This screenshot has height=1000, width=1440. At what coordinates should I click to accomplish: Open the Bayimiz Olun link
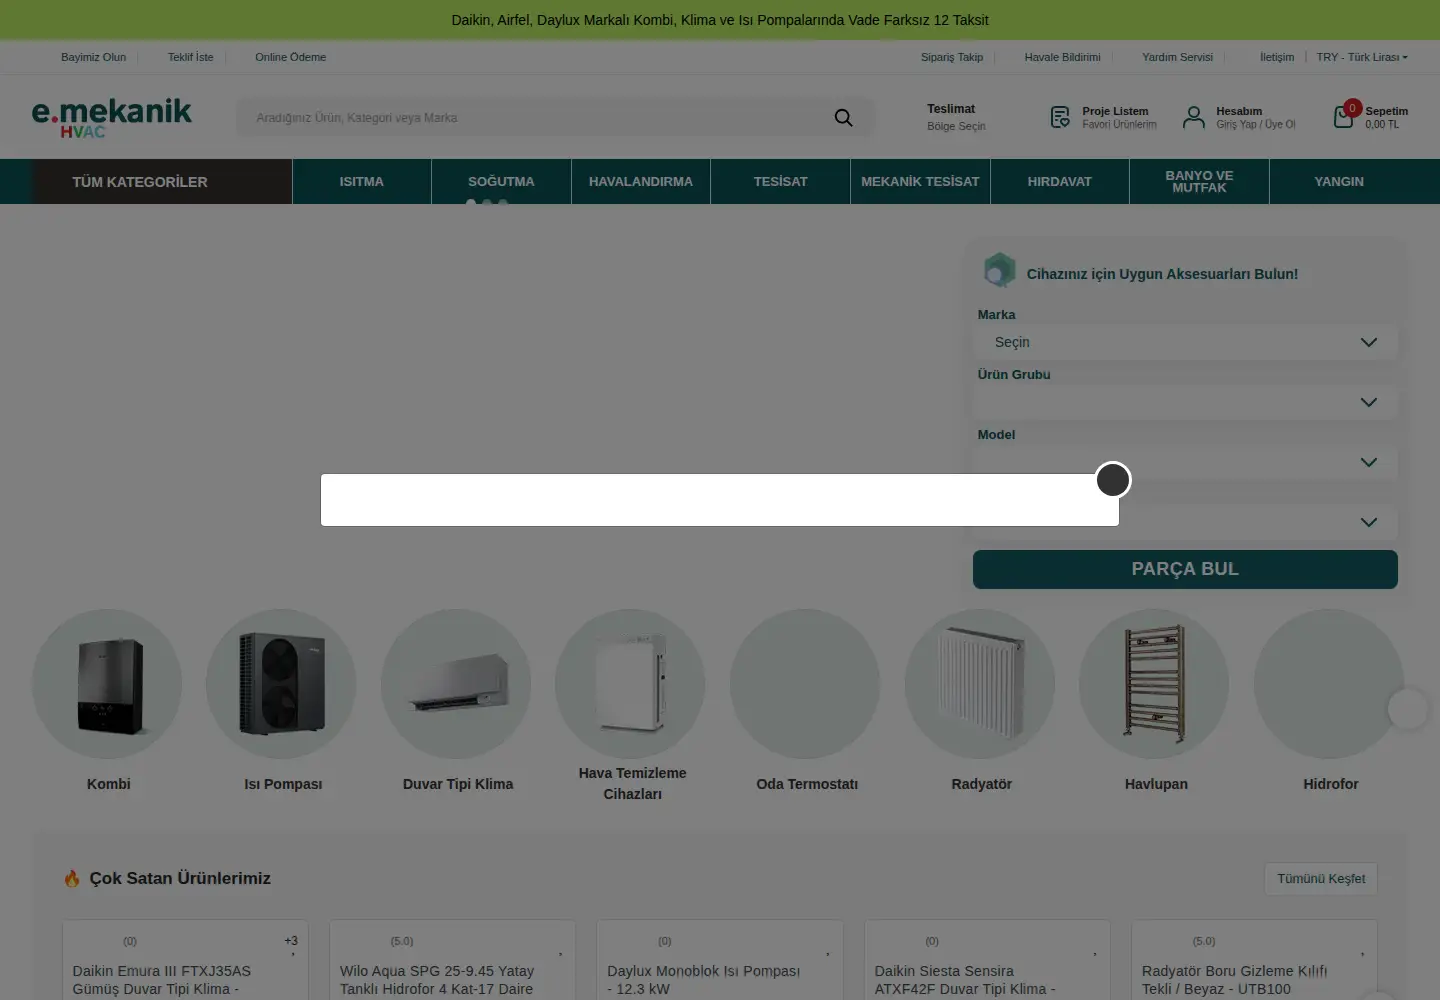(x=93, y=57)
